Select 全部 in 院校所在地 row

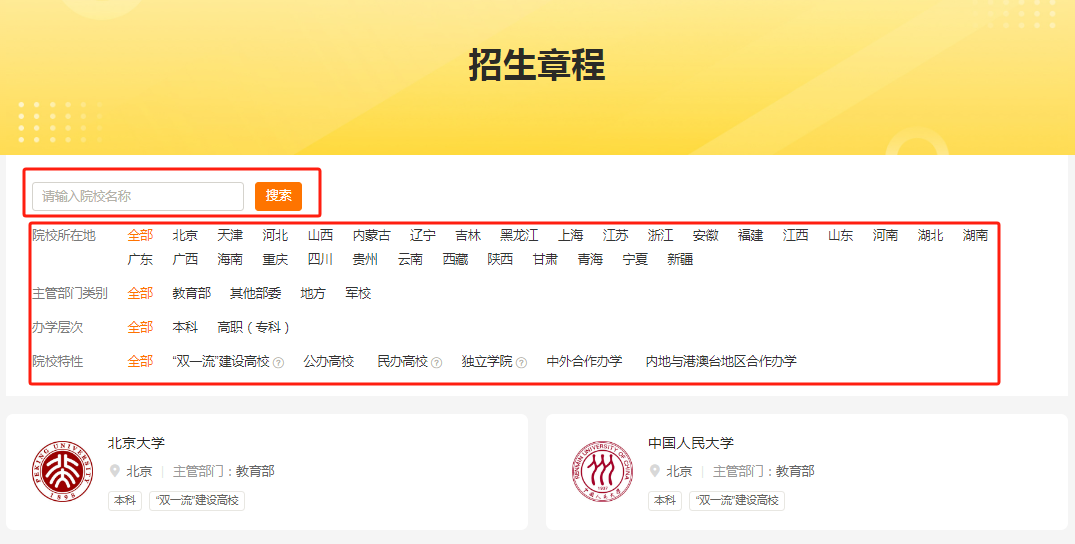pyautogui.click(x=140, y=235)
